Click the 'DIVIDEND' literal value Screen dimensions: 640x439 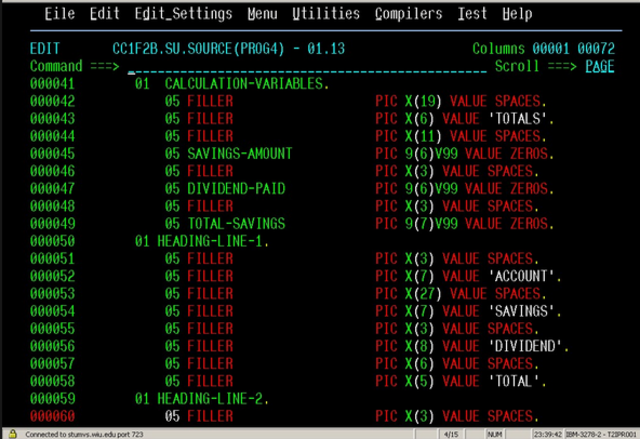525,347
